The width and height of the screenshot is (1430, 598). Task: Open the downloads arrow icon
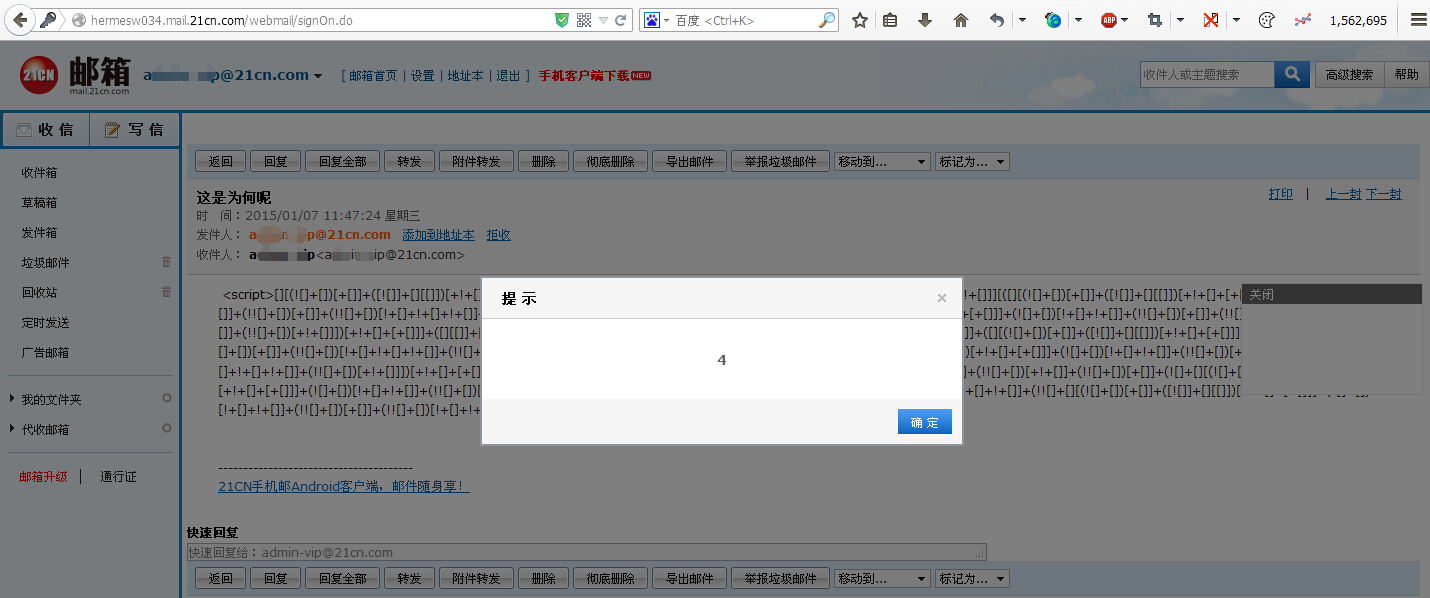coord(925,20)
